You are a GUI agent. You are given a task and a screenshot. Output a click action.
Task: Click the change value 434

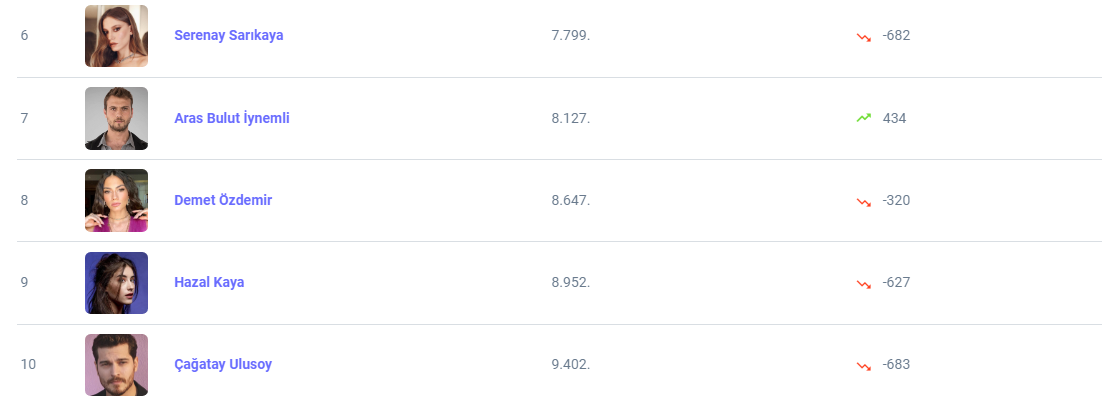(x=894, y=118)
